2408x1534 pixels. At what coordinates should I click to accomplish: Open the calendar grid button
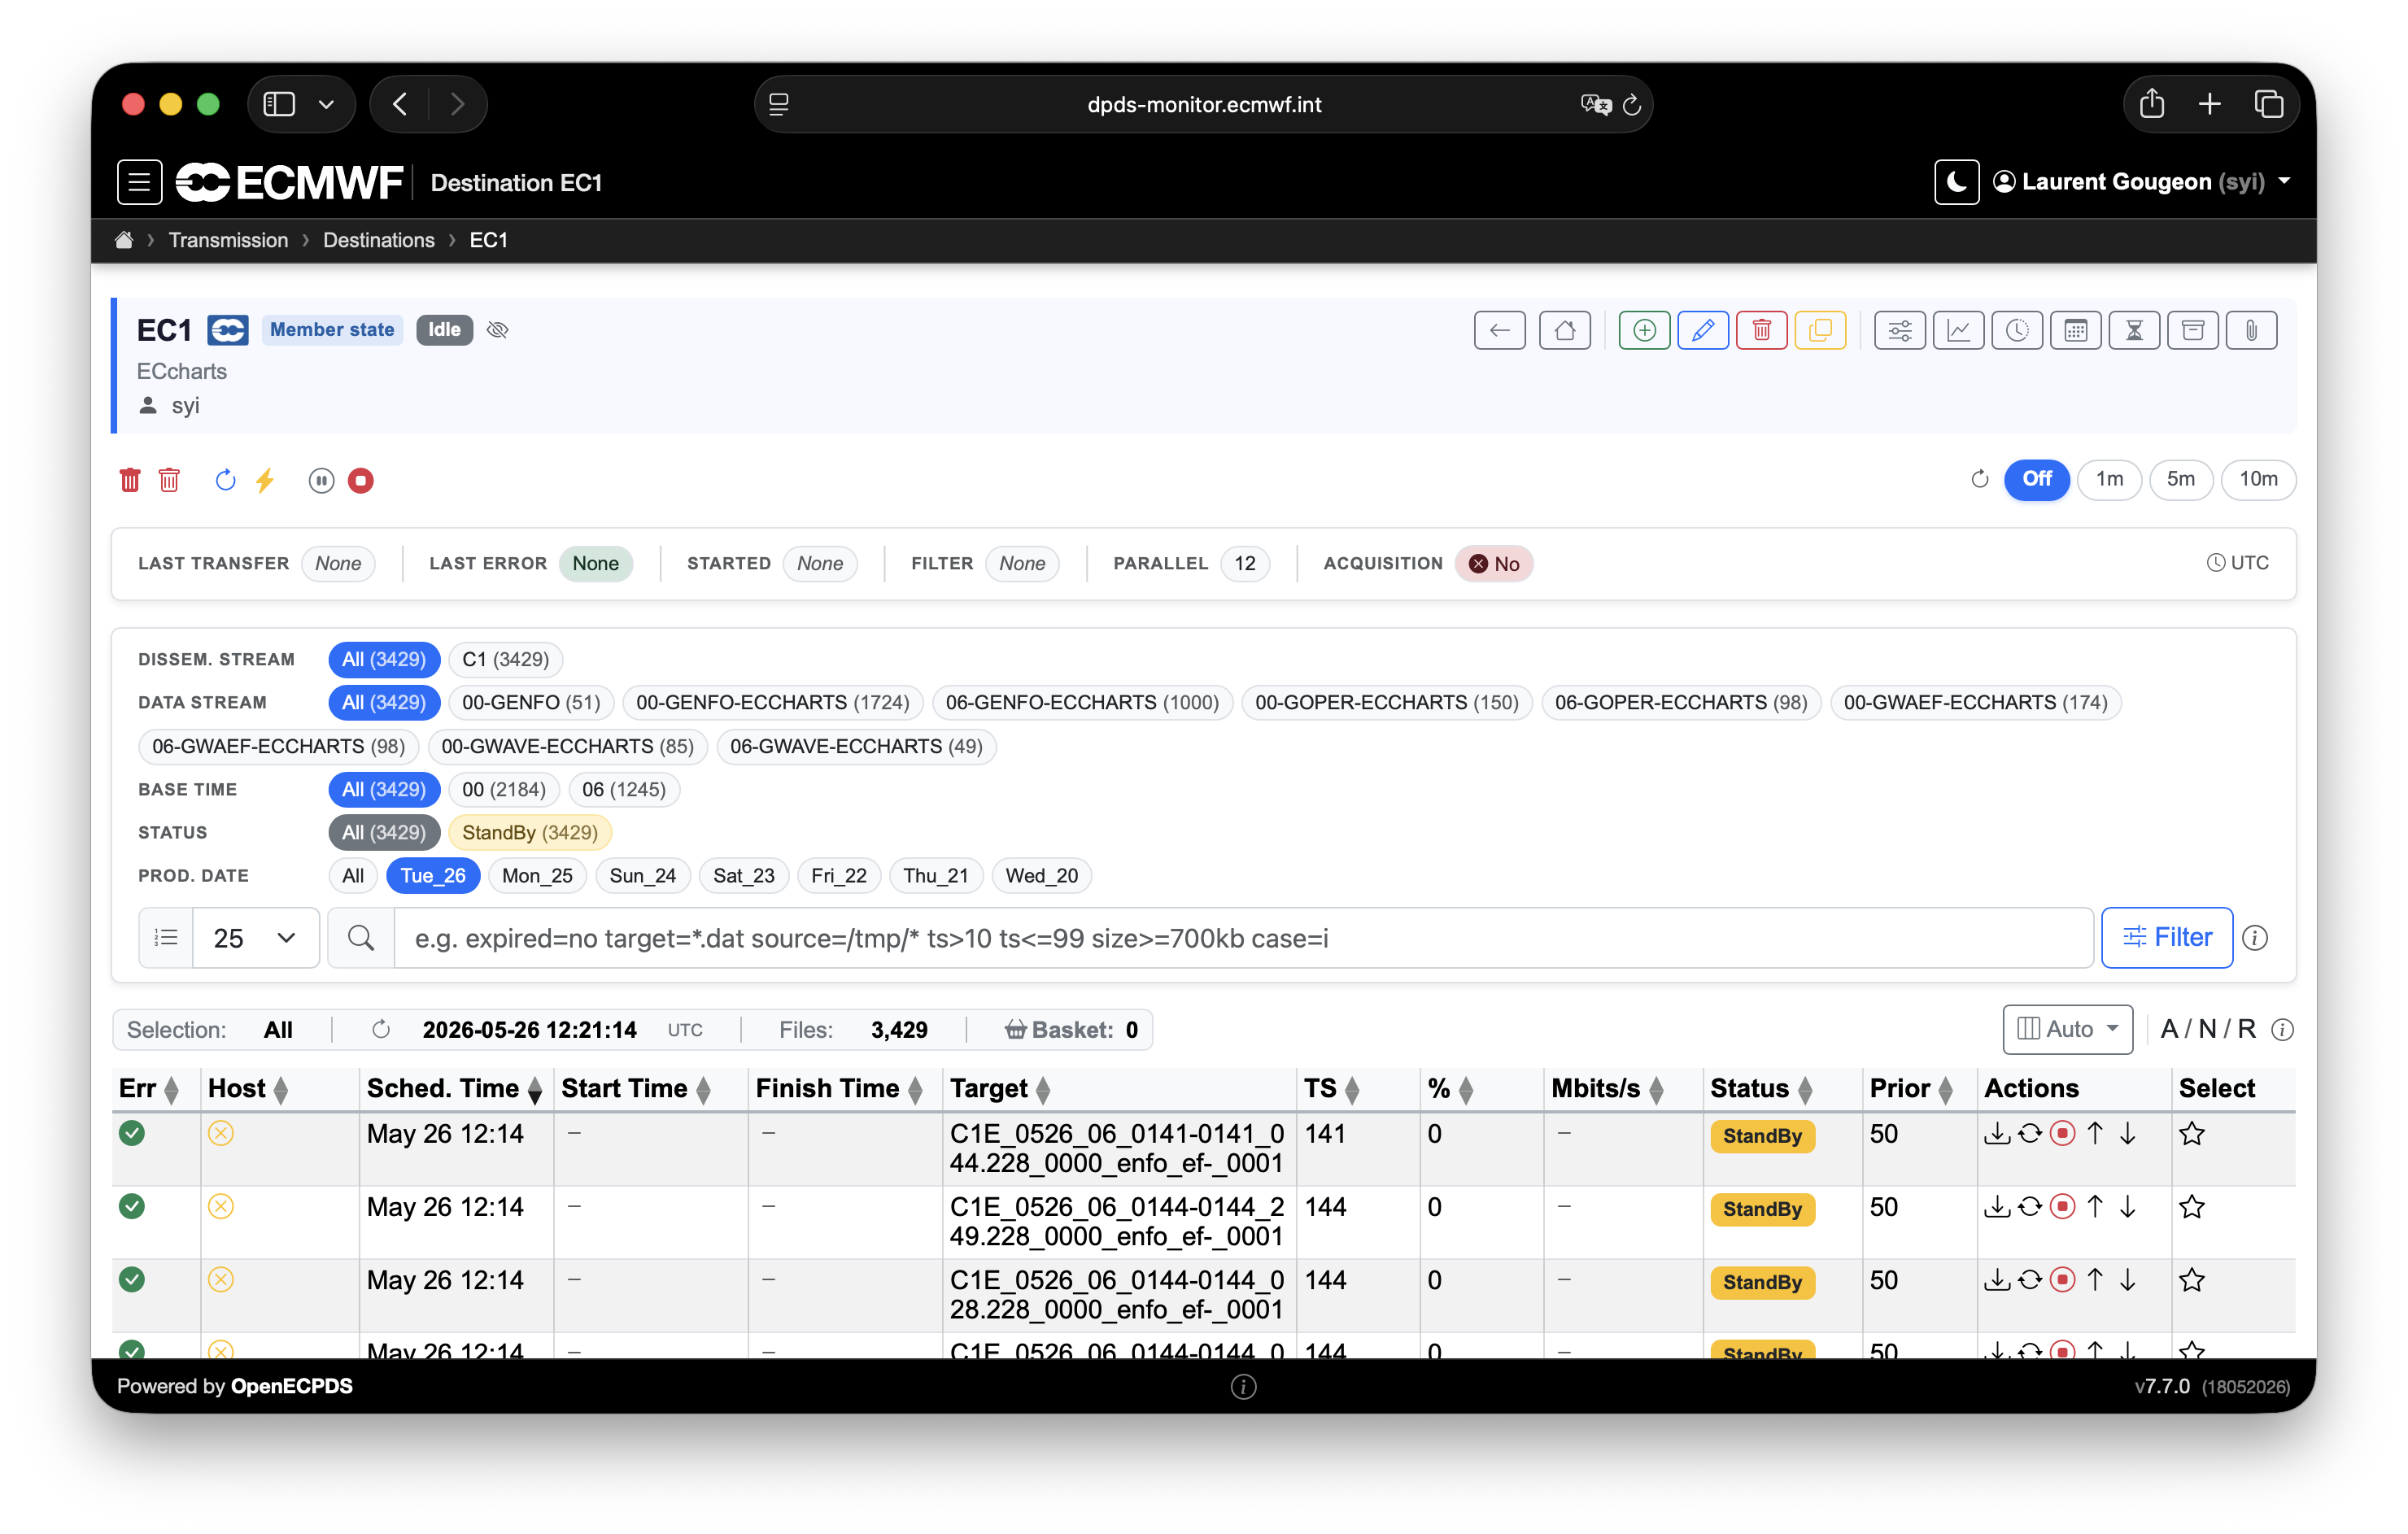(x=2075, y=330)
